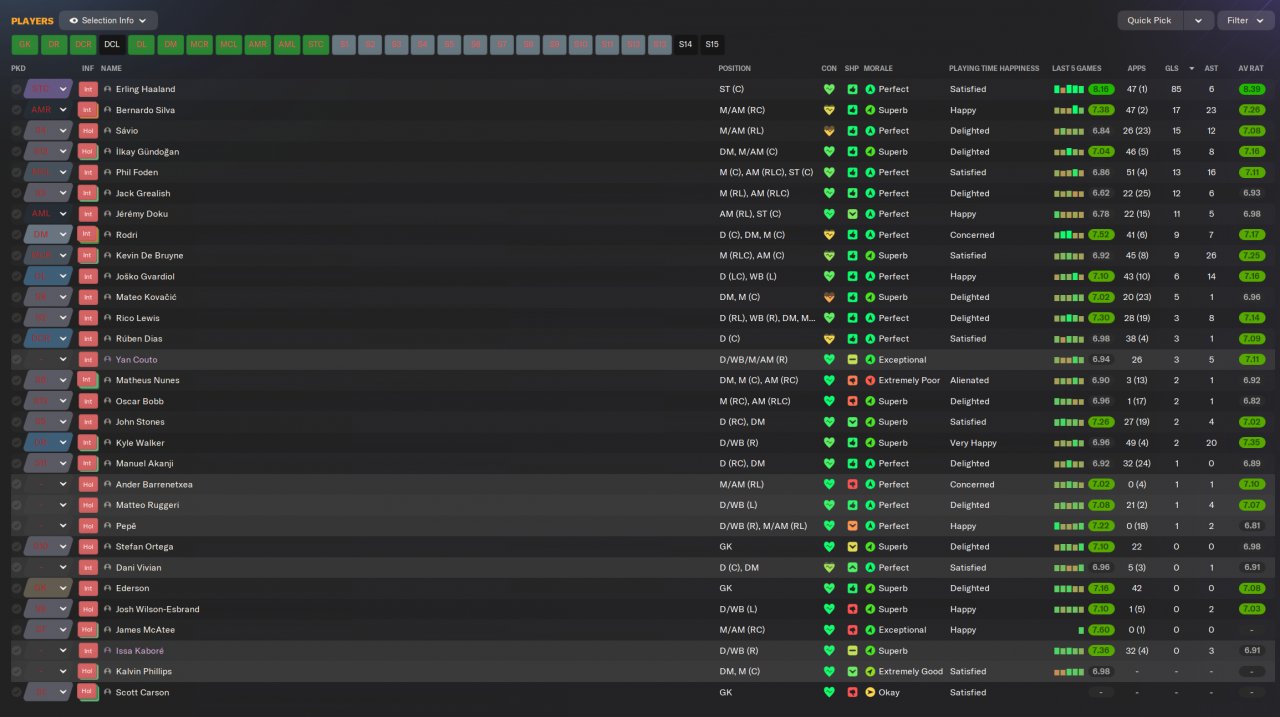This screenshot has height=717, width=1280.
Task: Click the person icon beside Kevin De Bruyne
Action: click(x=107, y=256)
